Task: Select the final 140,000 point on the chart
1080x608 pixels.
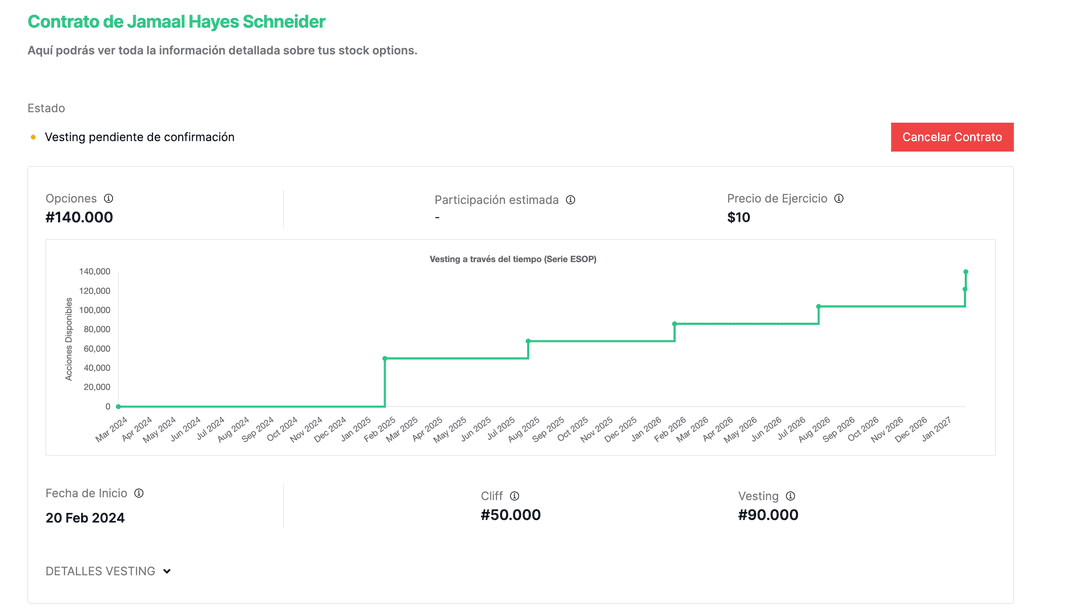Action: (966, 272)
